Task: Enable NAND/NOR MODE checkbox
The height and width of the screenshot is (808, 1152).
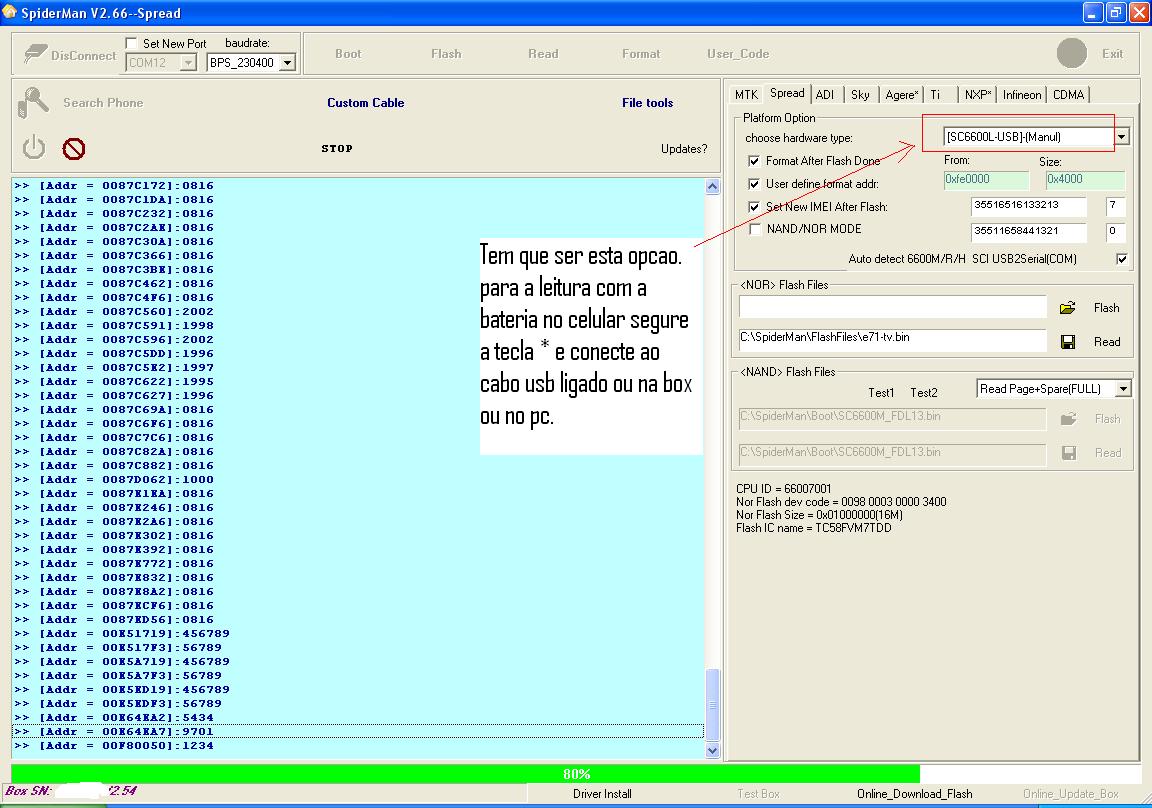Action: point(755,229)
